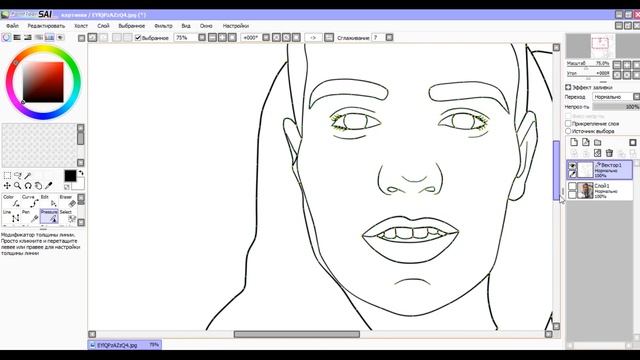This screenshot has width=640, height=360.
Task: Open Слой menu
Action: tap(103, 26)
